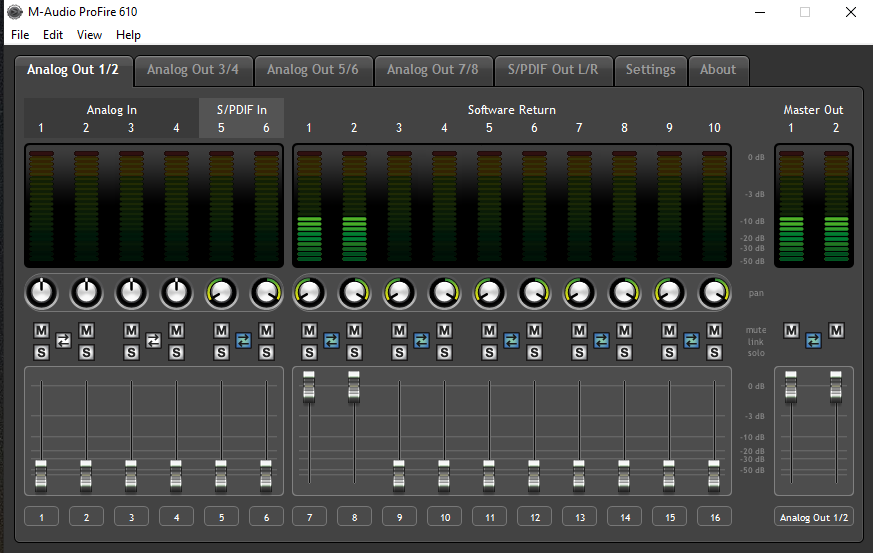Switch to Analog Out 3/4 tab
Viewport: 873px width, 553px height.
[193, 70]
